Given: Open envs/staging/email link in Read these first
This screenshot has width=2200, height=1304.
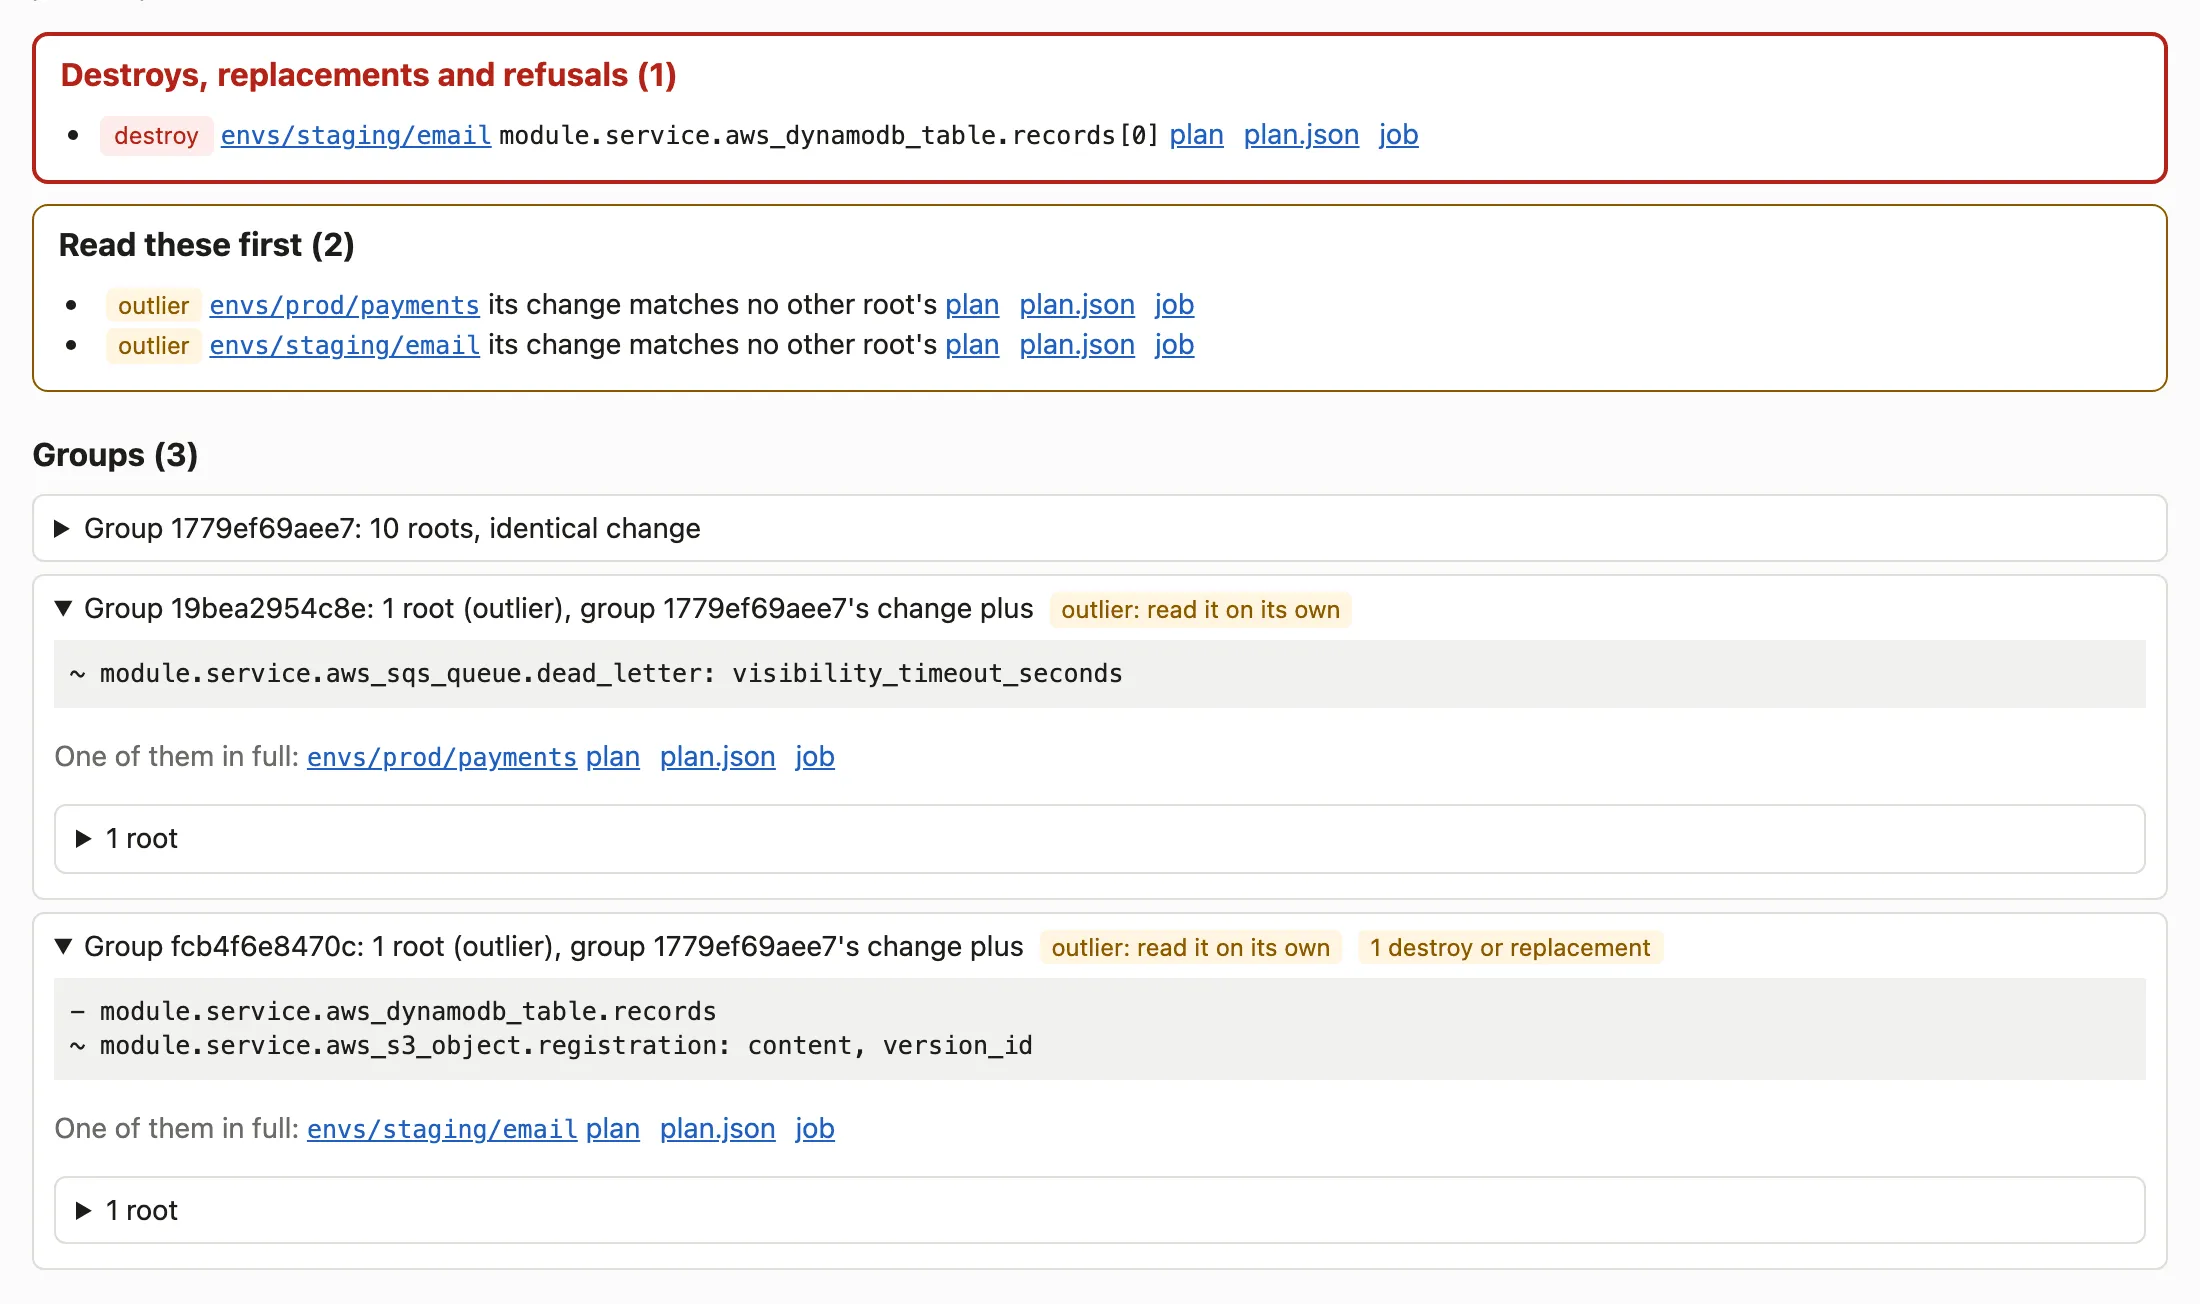Looking at the screenshot, I should [x=344, y=345].
